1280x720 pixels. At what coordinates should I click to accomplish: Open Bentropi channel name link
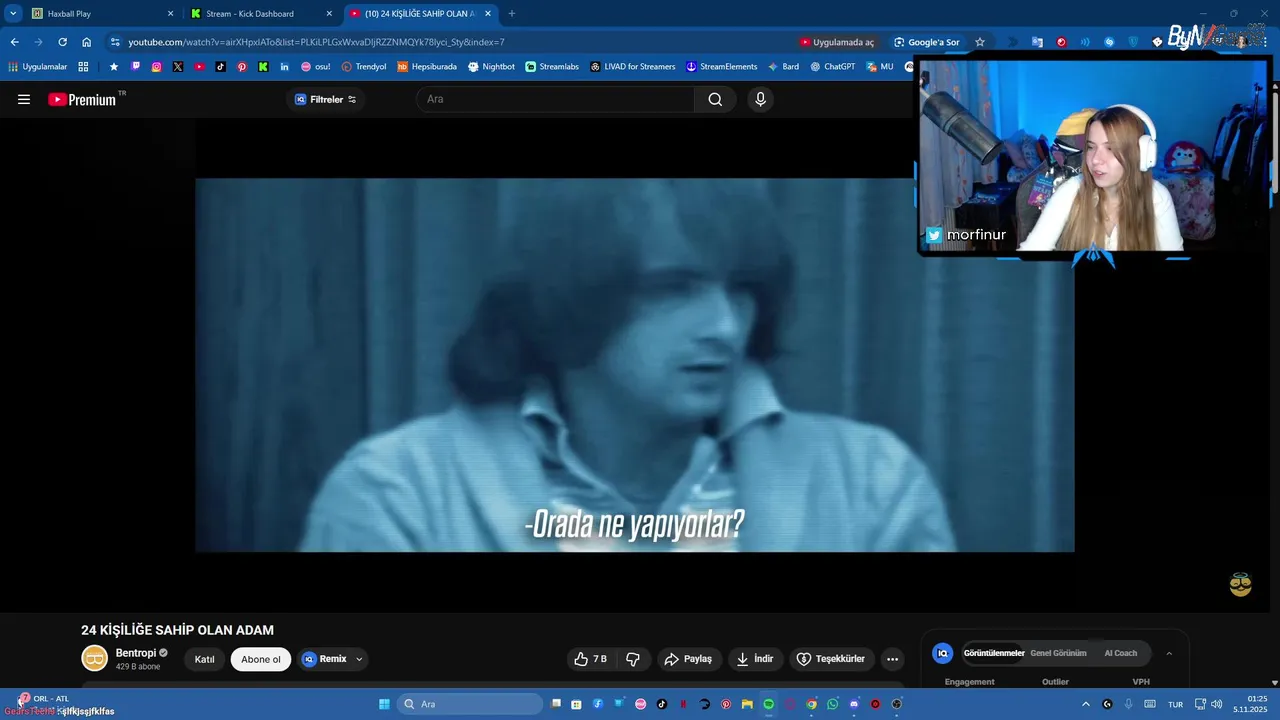point(135,653)
